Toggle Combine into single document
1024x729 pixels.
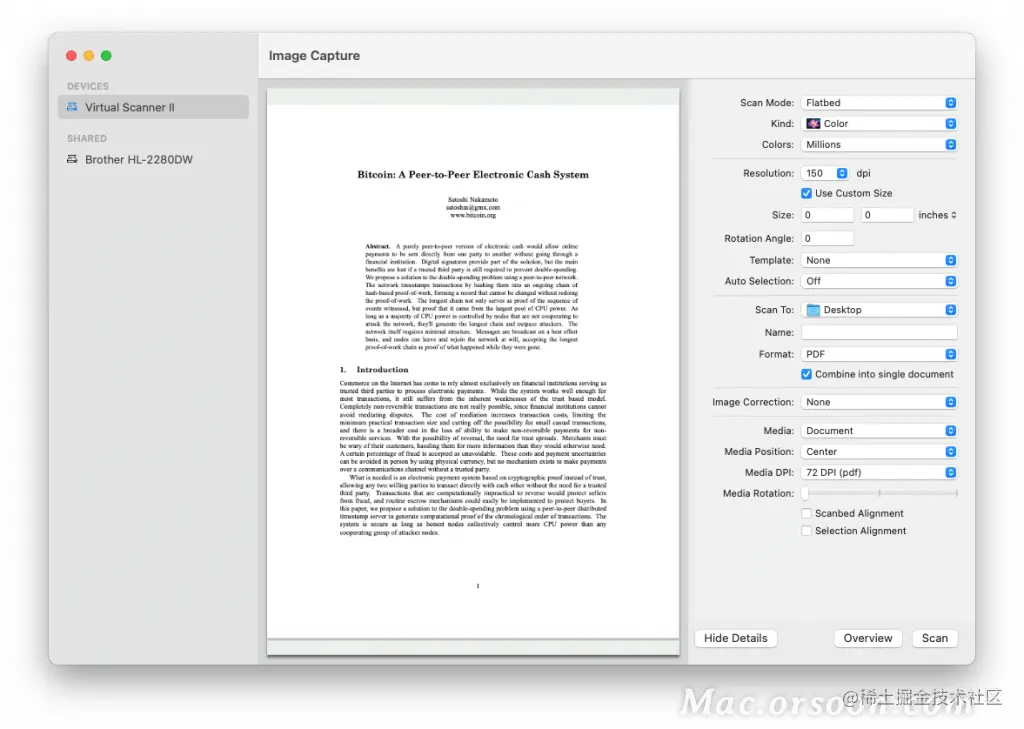point(807,374)
